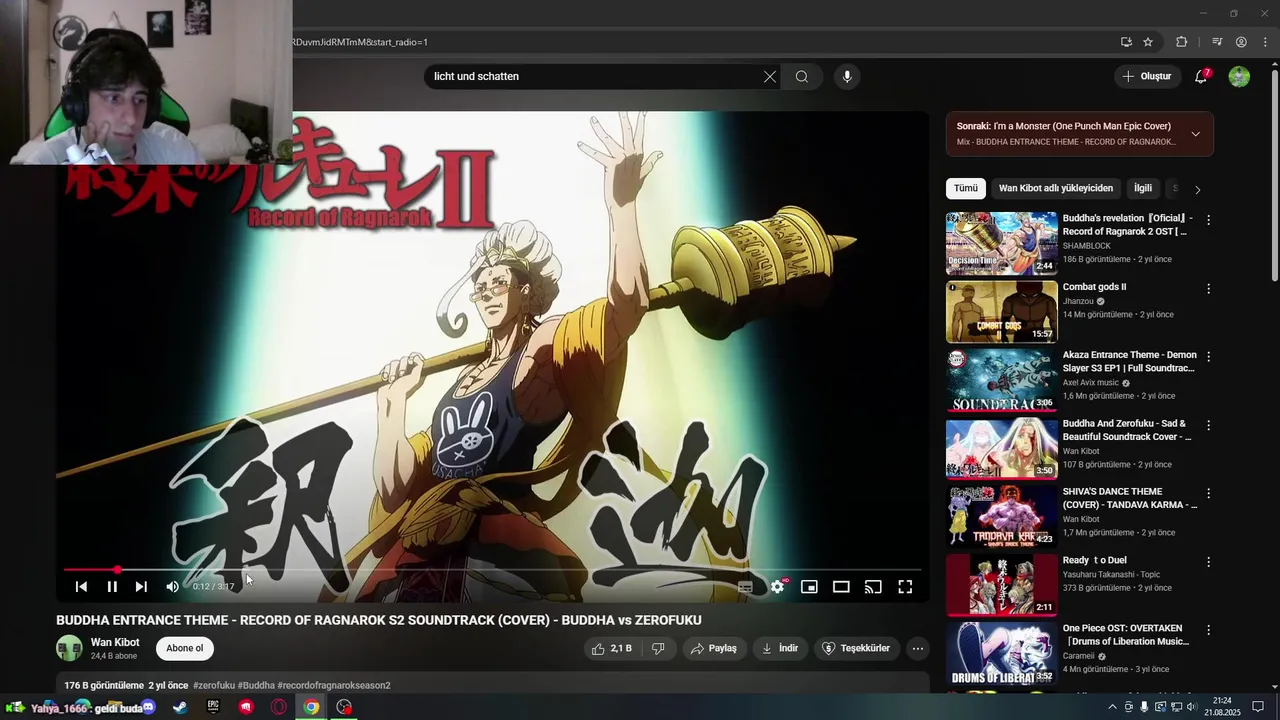1280x720 pixels.
Task: Enable miniplayer mode
Action: click(809, 587)
